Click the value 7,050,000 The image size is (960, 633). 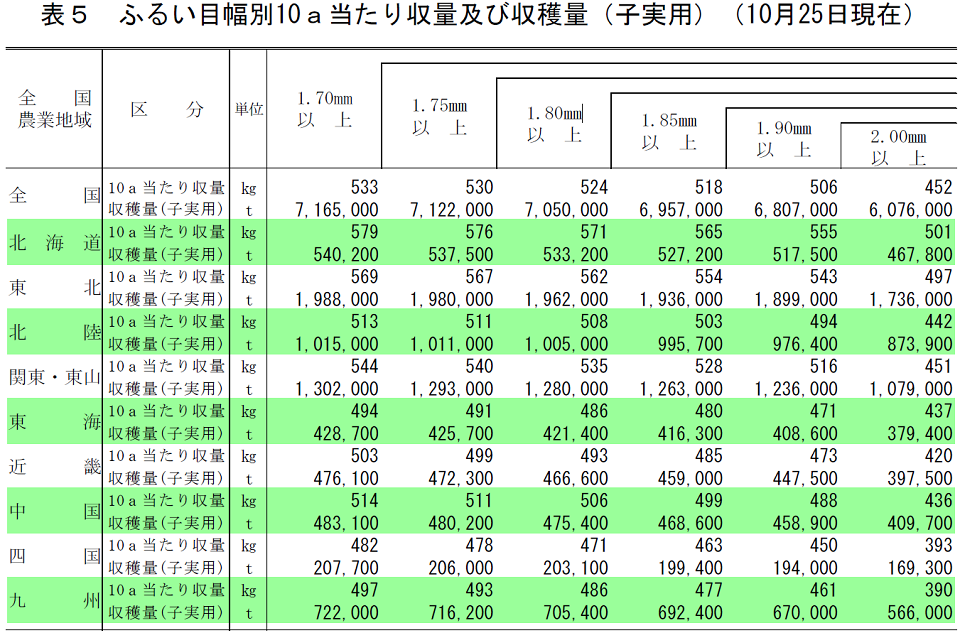pos(566,210)
